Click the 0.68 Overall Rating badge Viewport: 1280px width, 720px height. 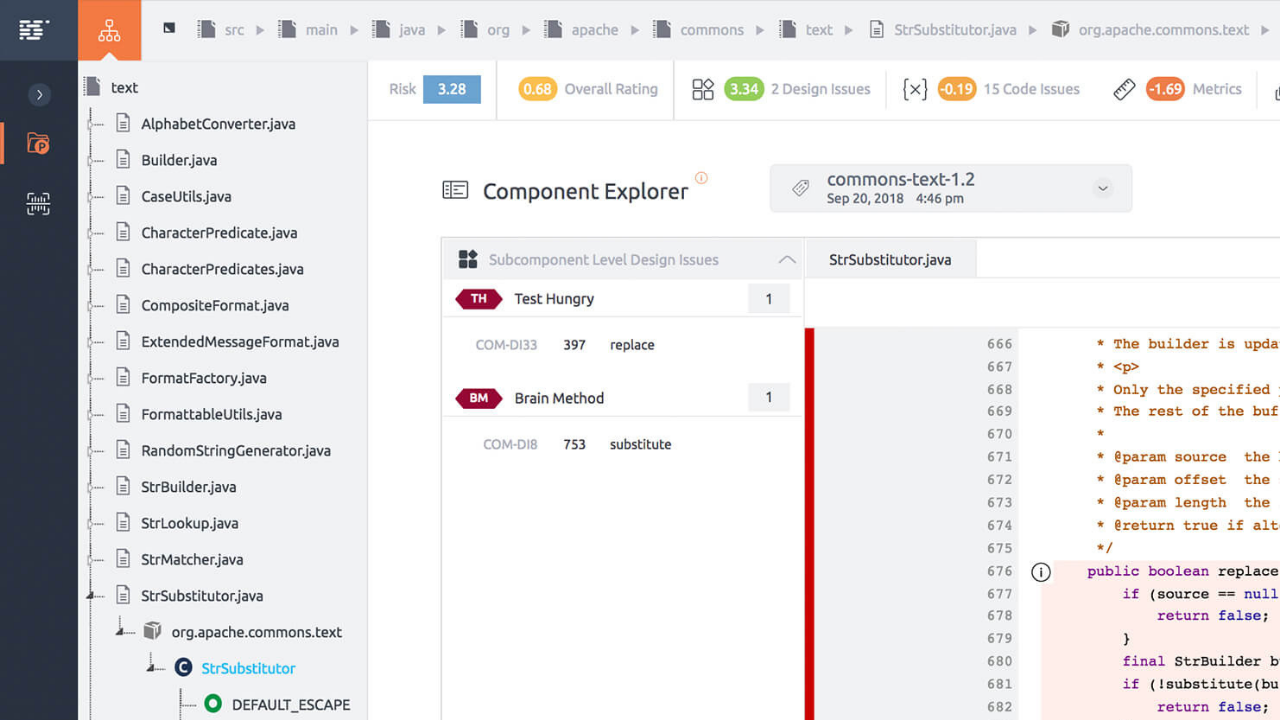click(537, 89)
